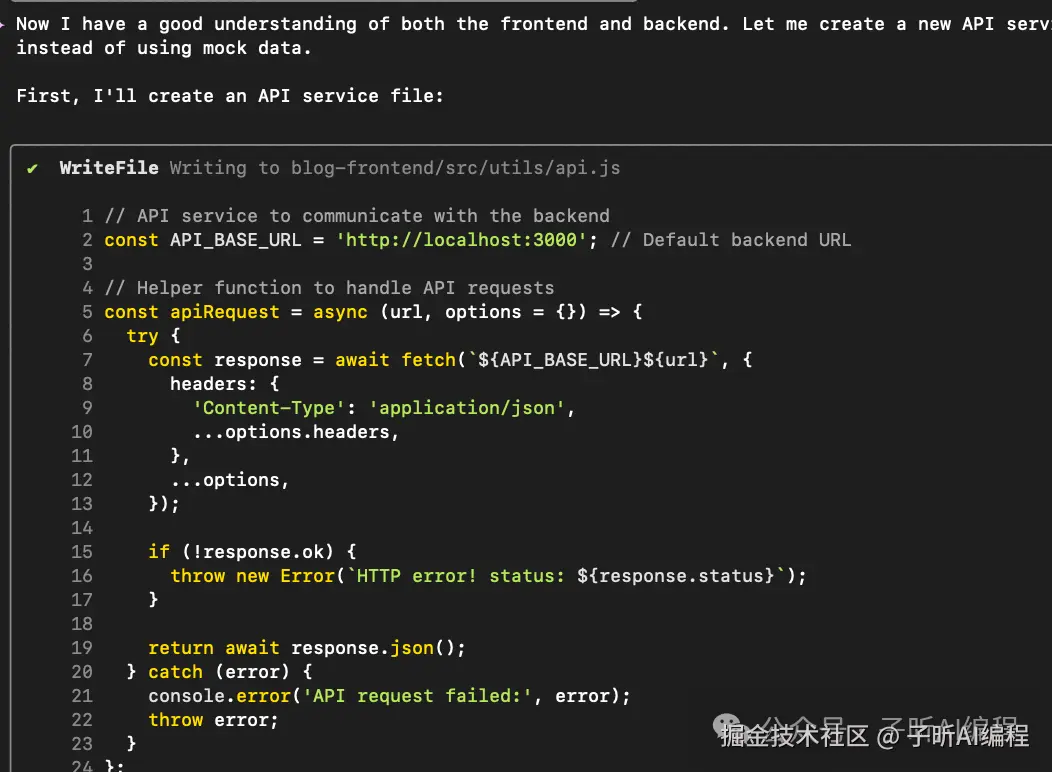Click line number 5 in the gutter
1052x772 pixels.
(87, 312)
